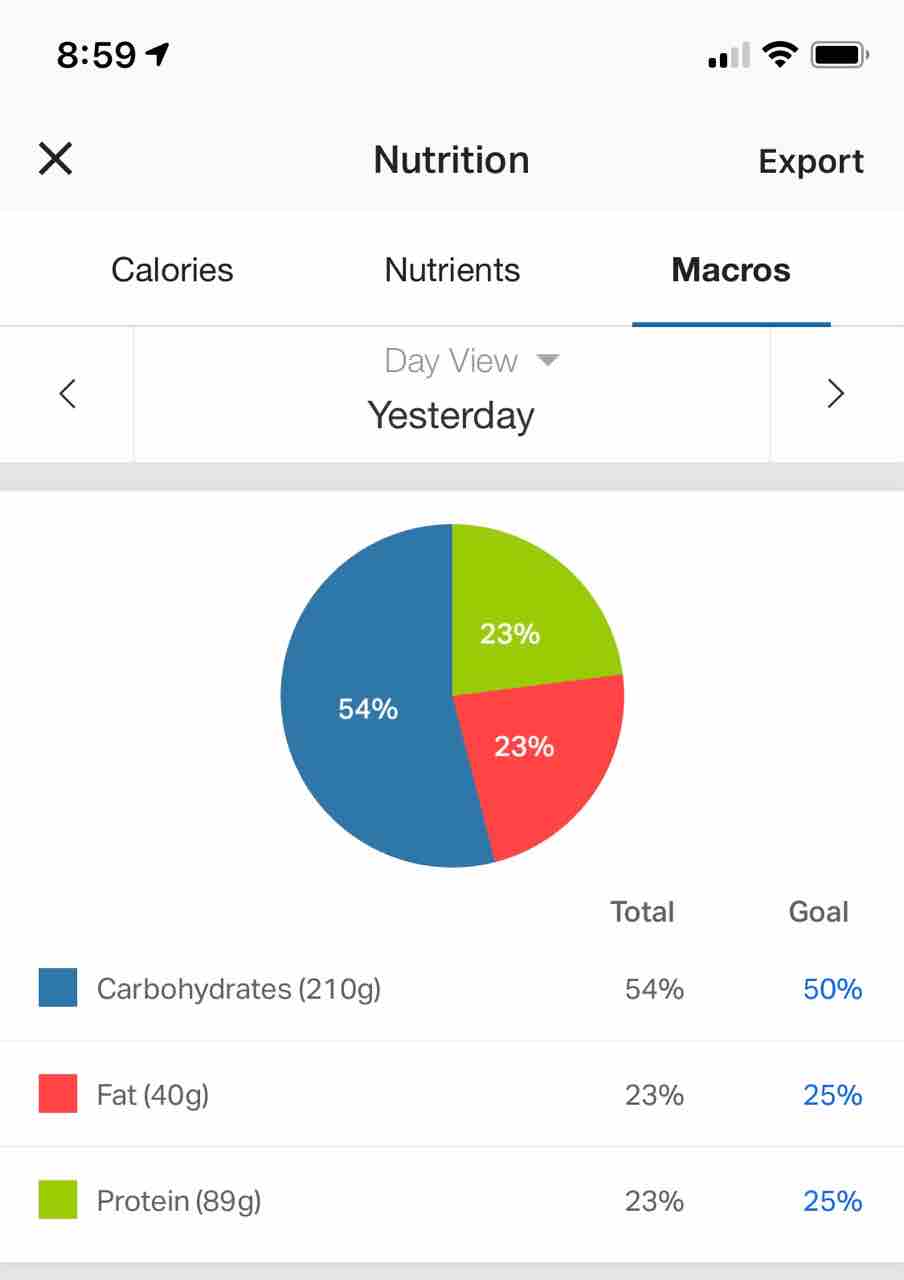Tap the location arrow in status bar
Image resolution: width=904 pixels, height=1280 pixels.
click(x=157, y=54)
